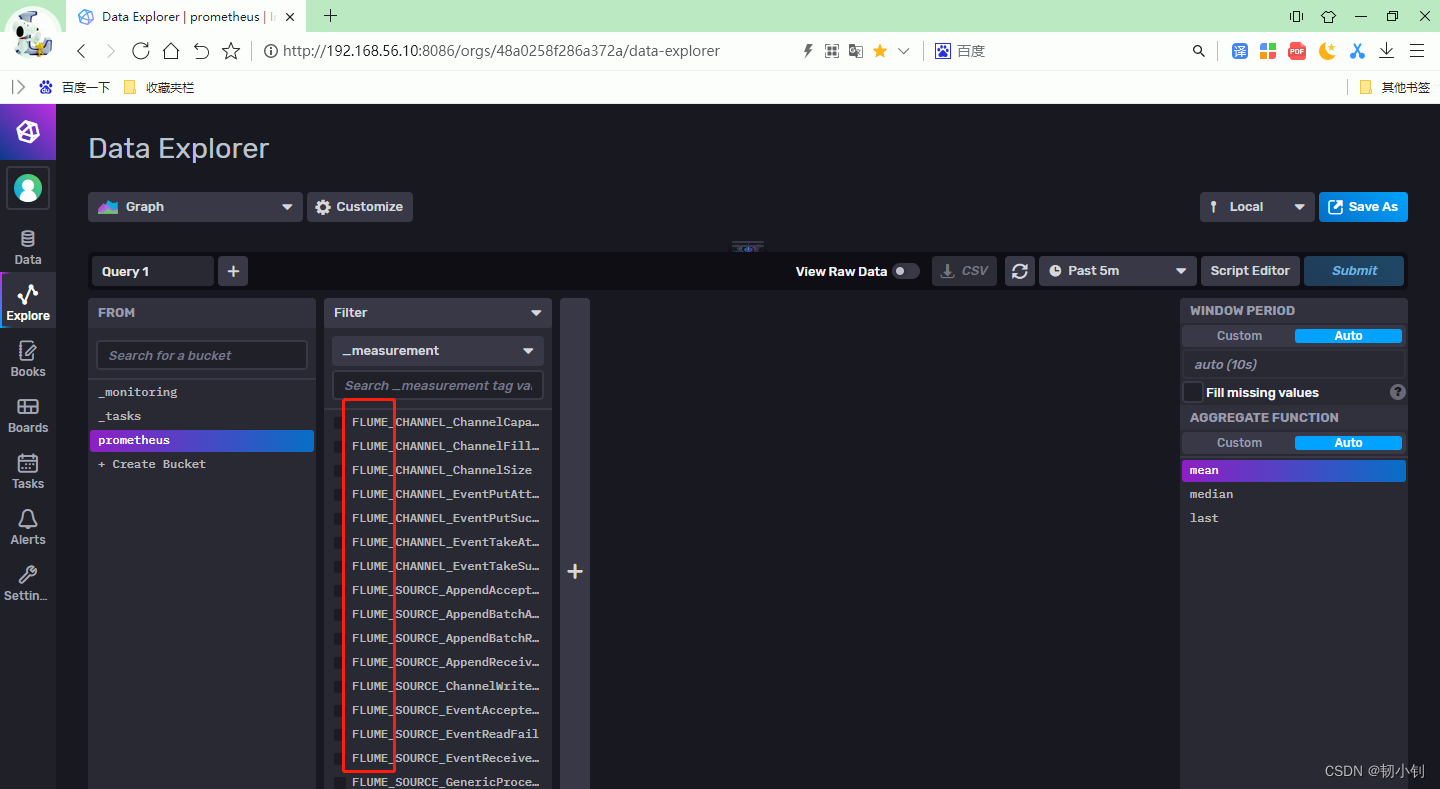Click the PDF extension icon
The height and width of the screenshot is (789, 1440).
(1297, 51)
